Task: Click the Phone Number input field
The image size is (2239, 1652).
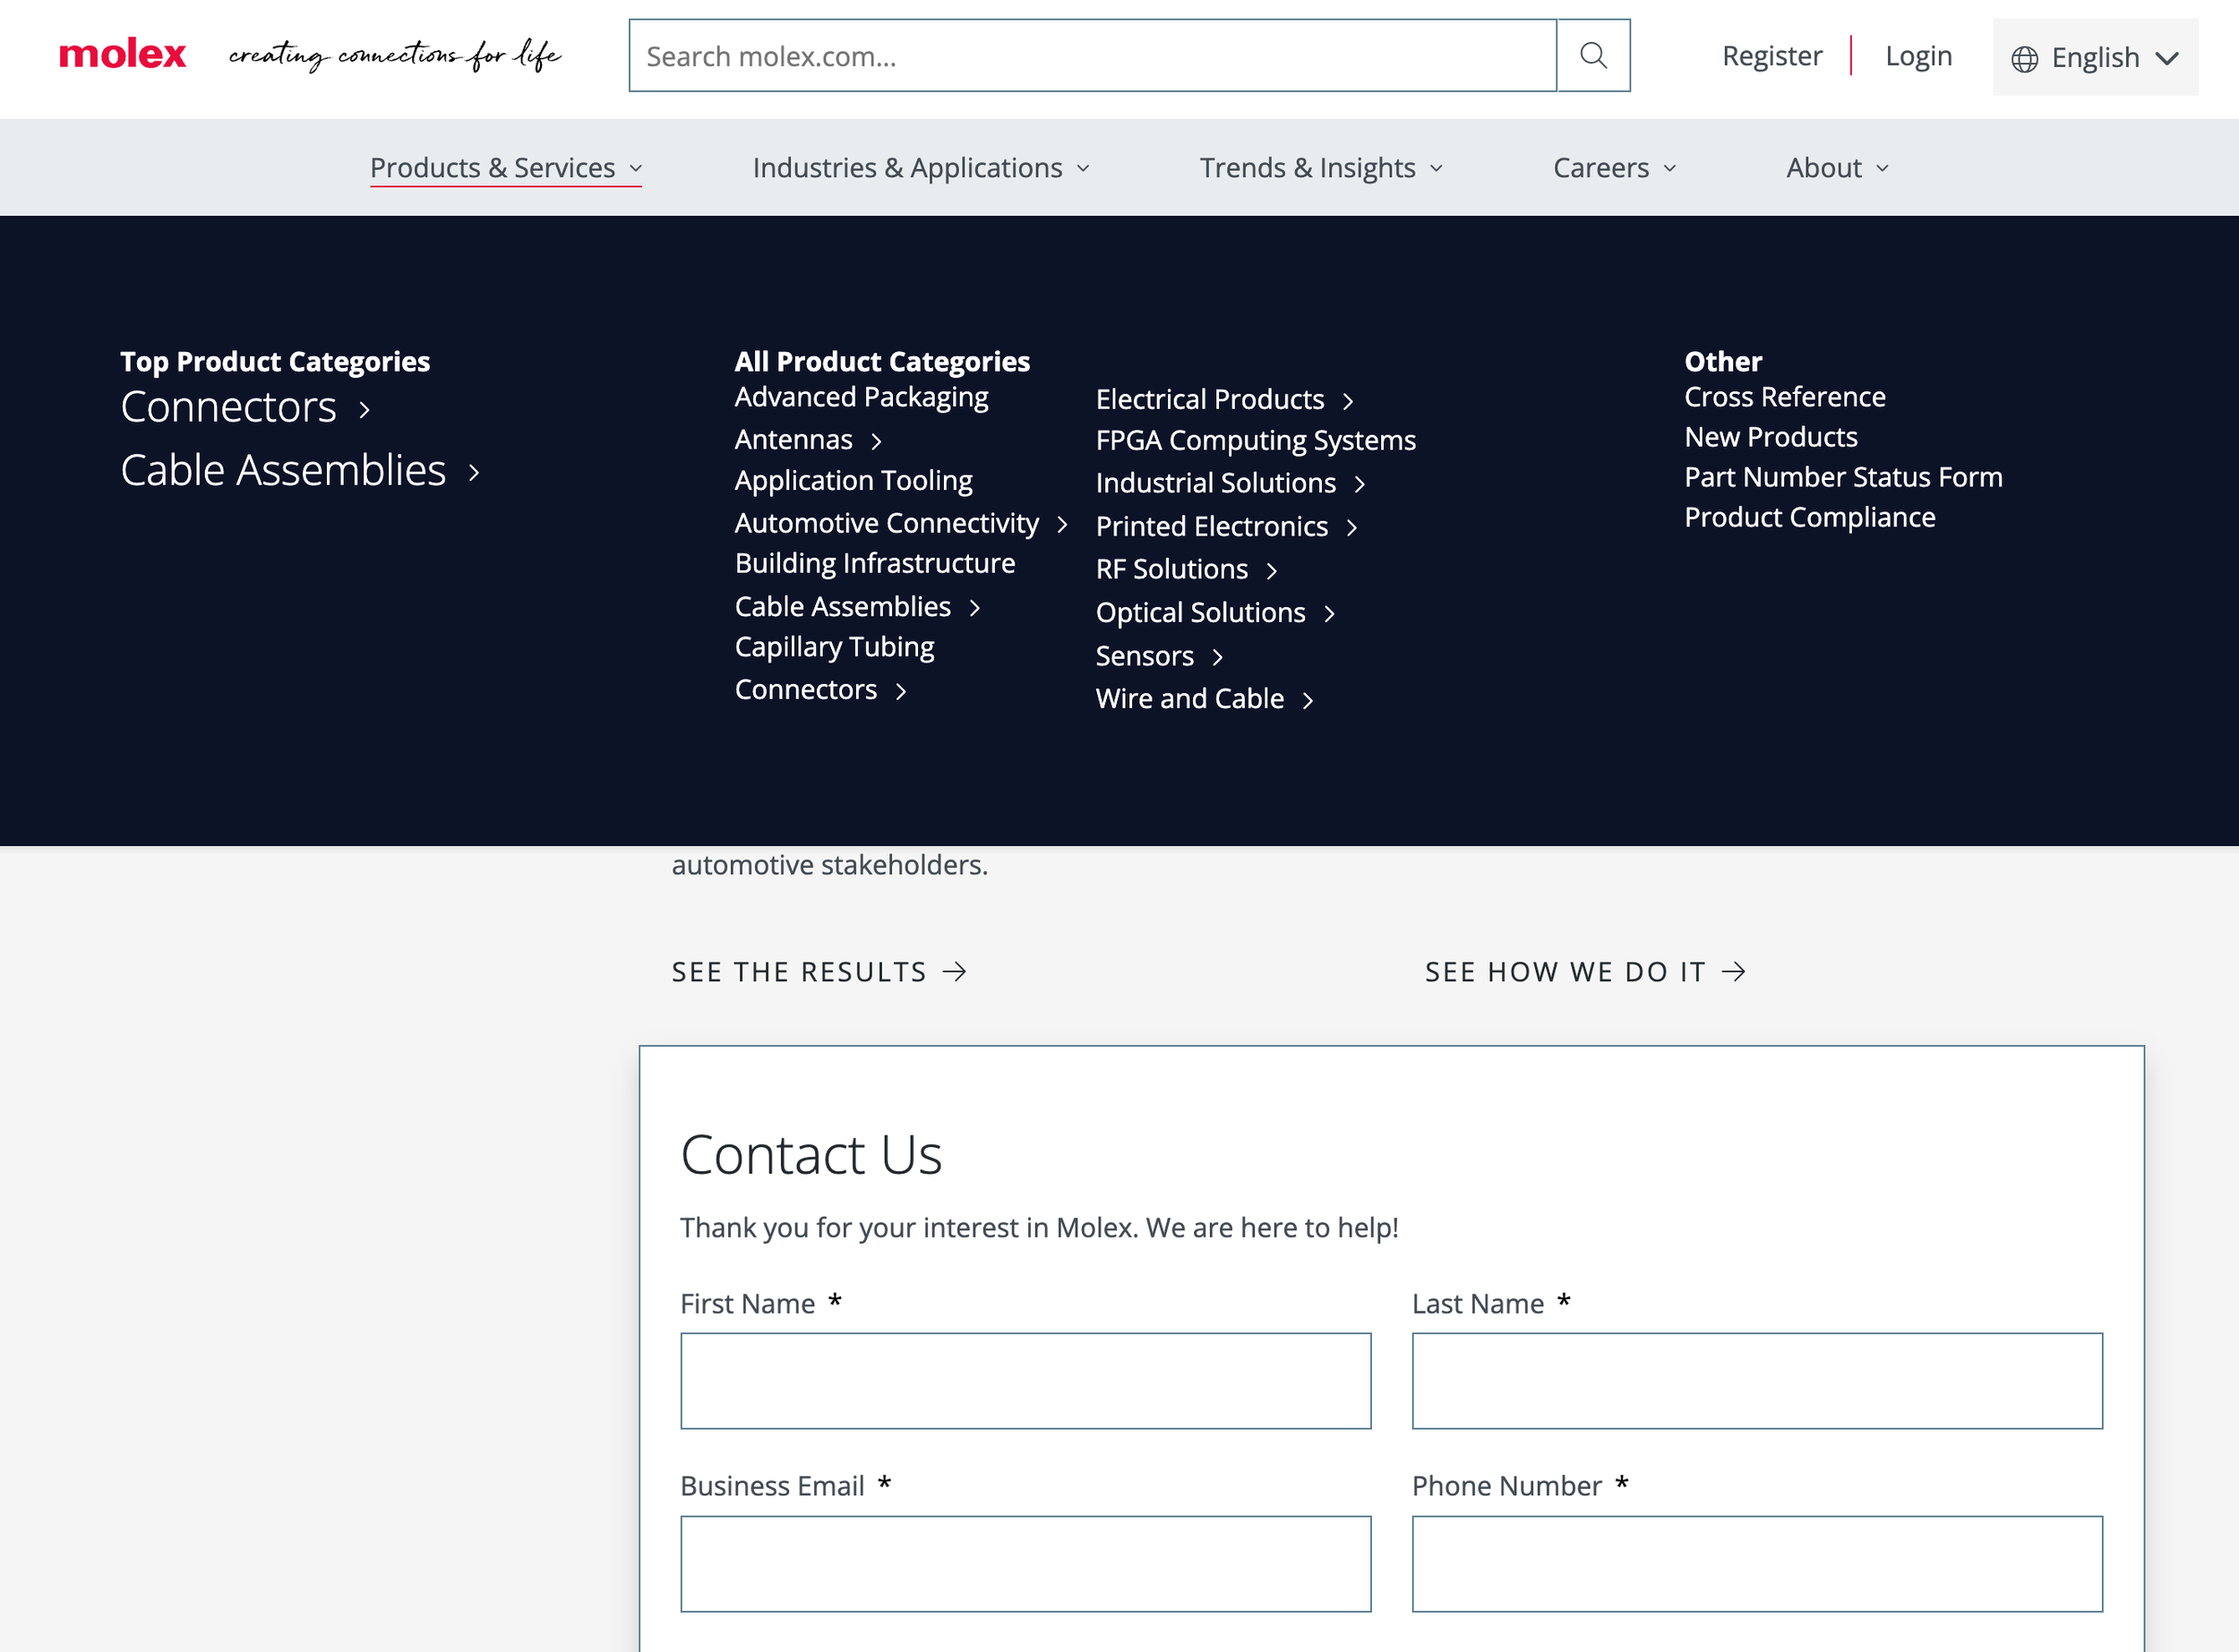Action: click(x=1757, y=1564)
